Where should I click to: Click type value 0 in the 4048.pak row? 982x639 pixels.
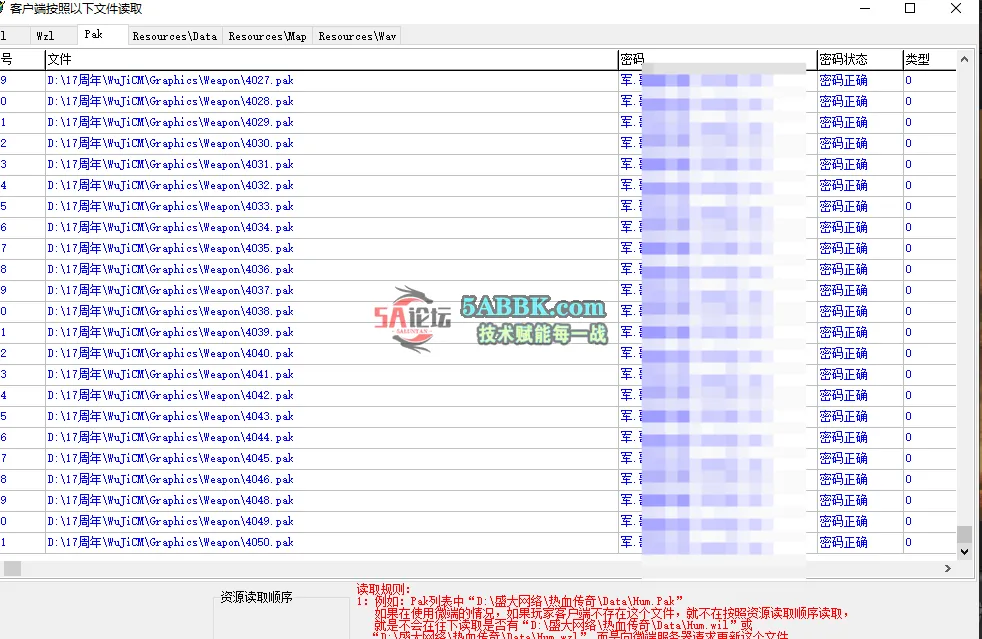pyautogui.click(x=908, y=500)
